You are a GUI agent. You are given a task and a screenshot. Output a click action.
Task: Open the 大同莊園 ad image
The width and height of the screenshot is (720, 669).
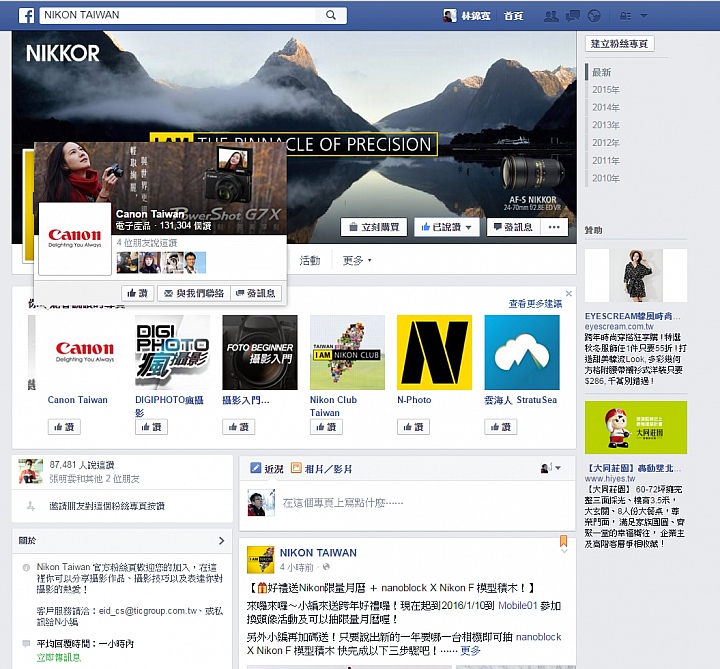(636, 427)
